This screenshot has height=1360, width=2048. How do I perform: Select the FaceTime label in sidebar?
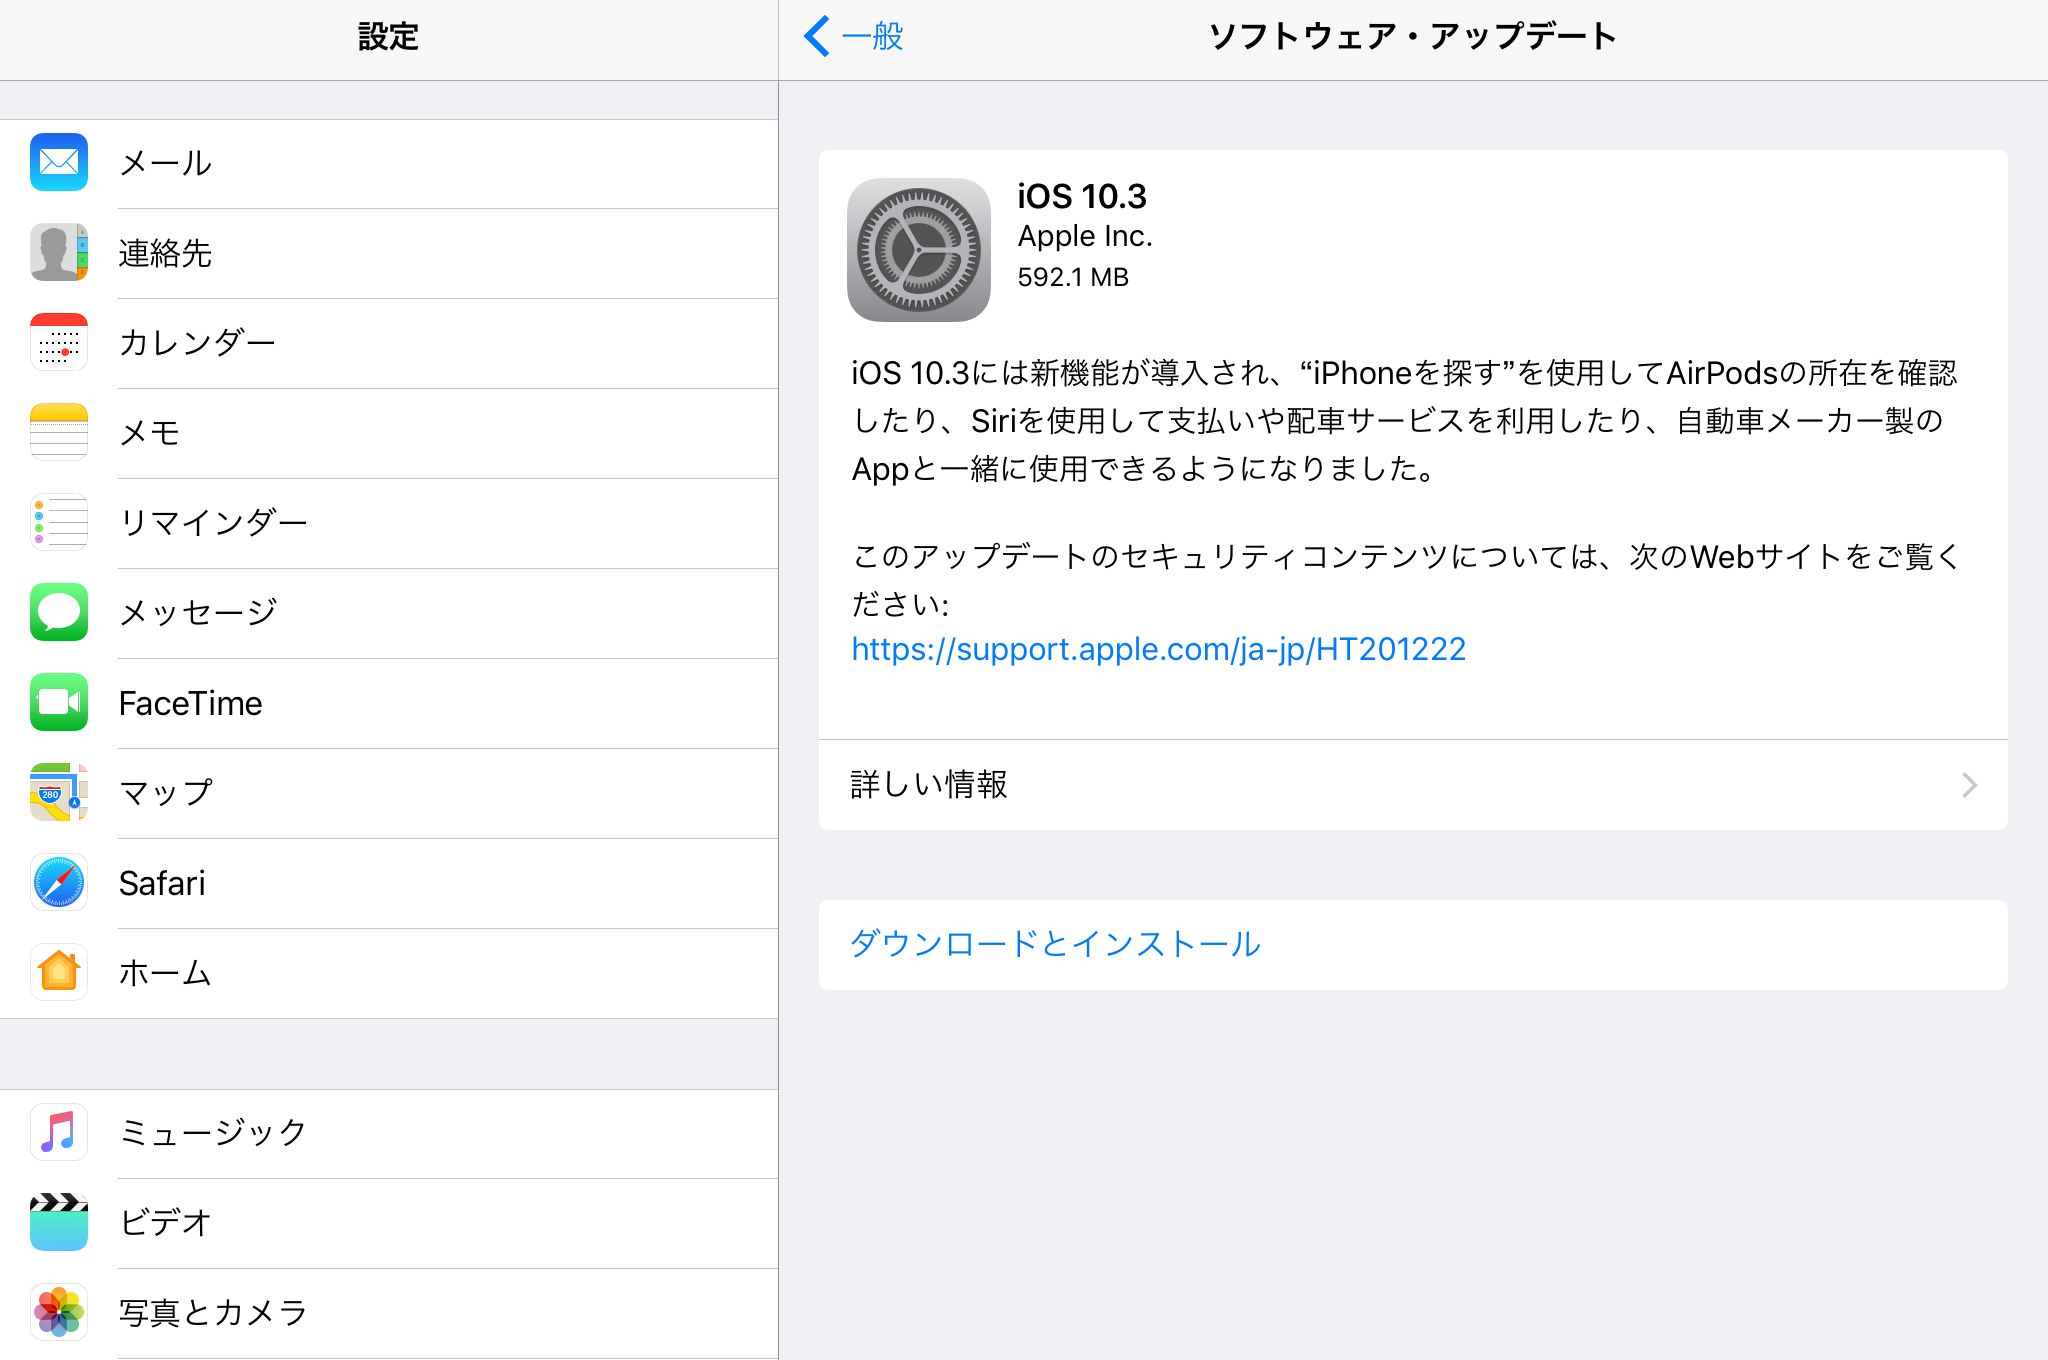[x=190, y=703]
